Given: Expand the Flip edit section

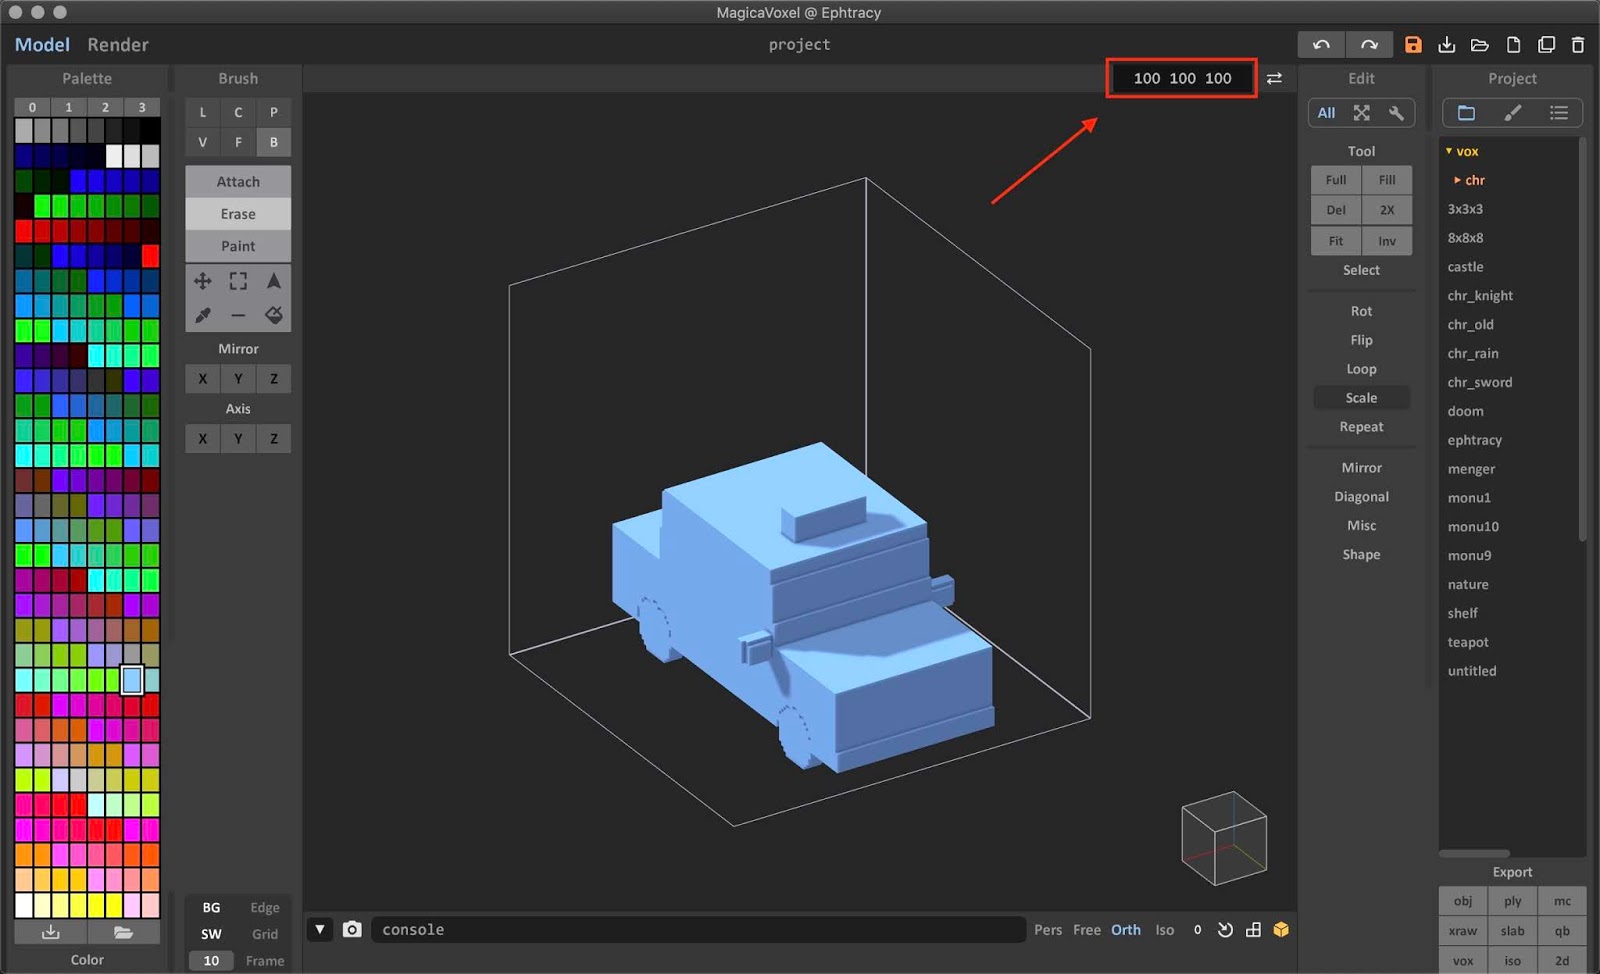Looking at the screenshot, I should 1361,340.
